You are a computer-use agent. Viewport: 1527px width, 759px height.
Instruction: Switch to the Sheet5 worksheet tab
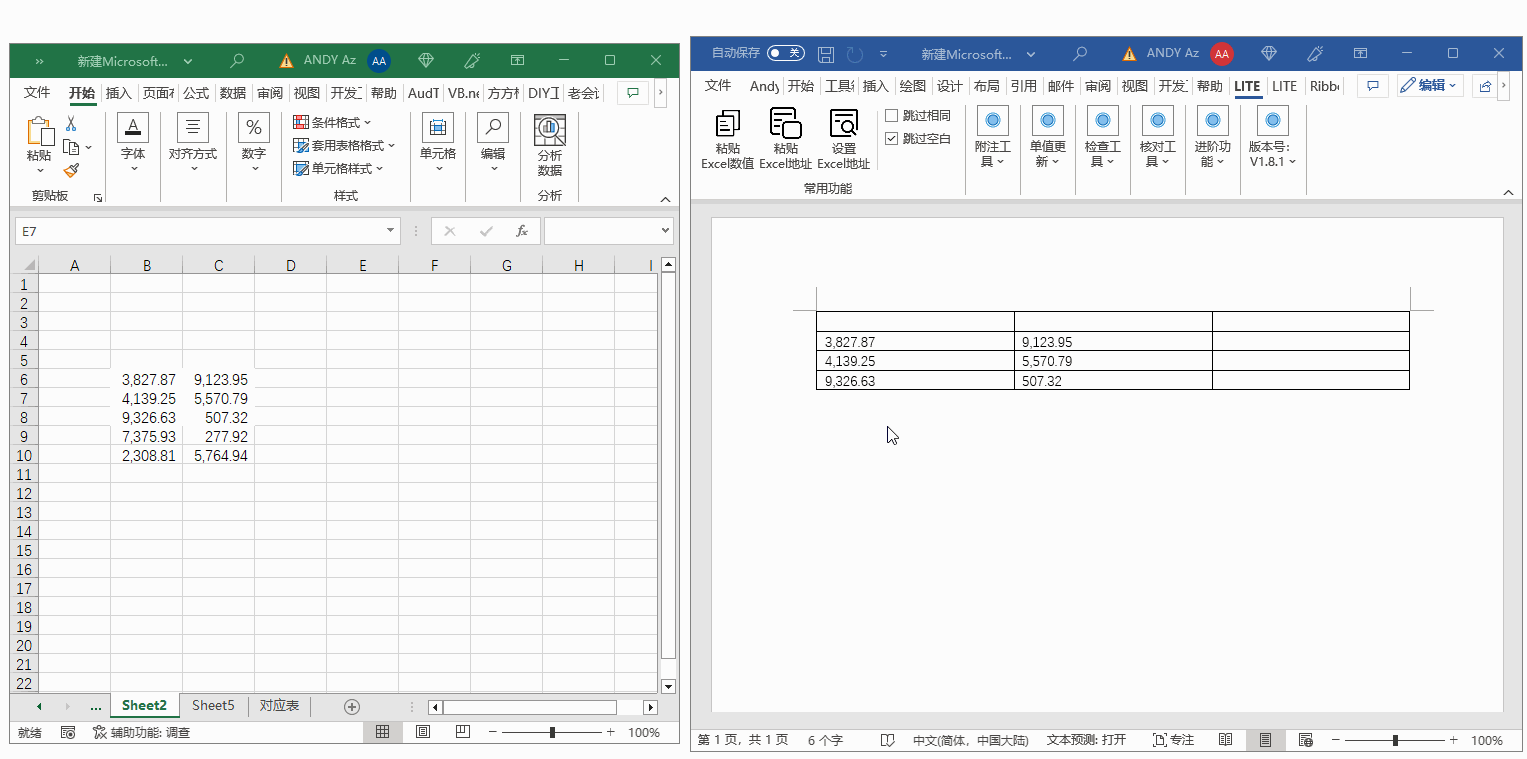[x=213, y=706]
